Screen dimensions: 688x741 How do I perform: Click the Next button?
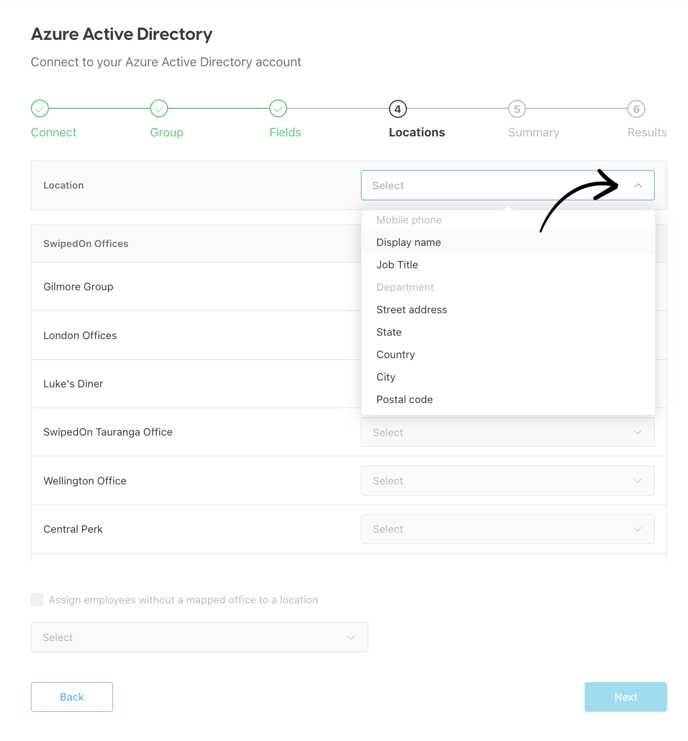(626, 697)
